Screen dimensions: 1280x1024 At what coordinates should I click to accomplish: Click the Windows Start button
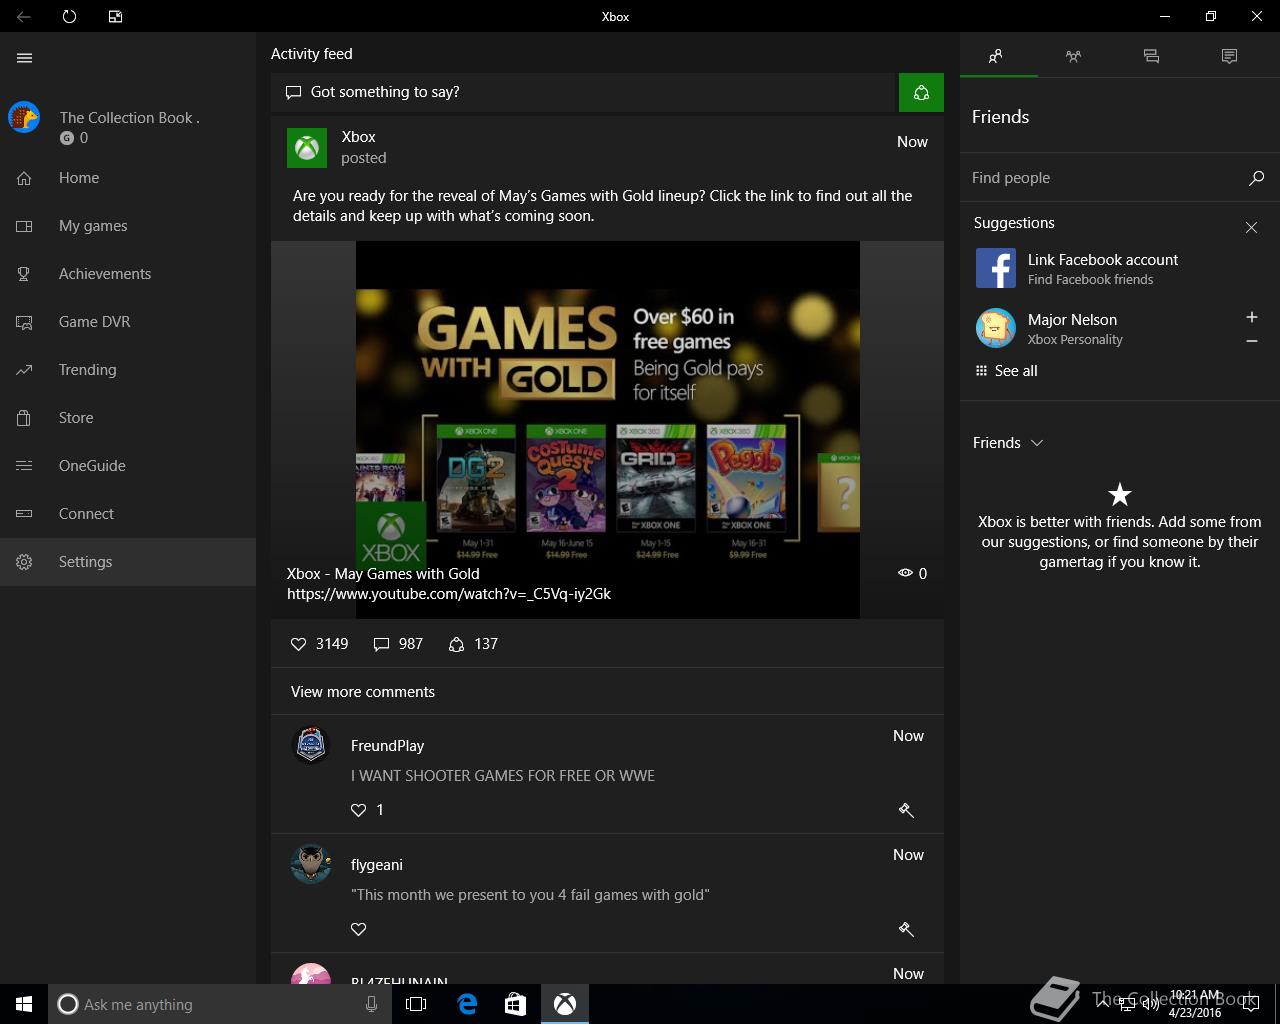point(24,1004)
